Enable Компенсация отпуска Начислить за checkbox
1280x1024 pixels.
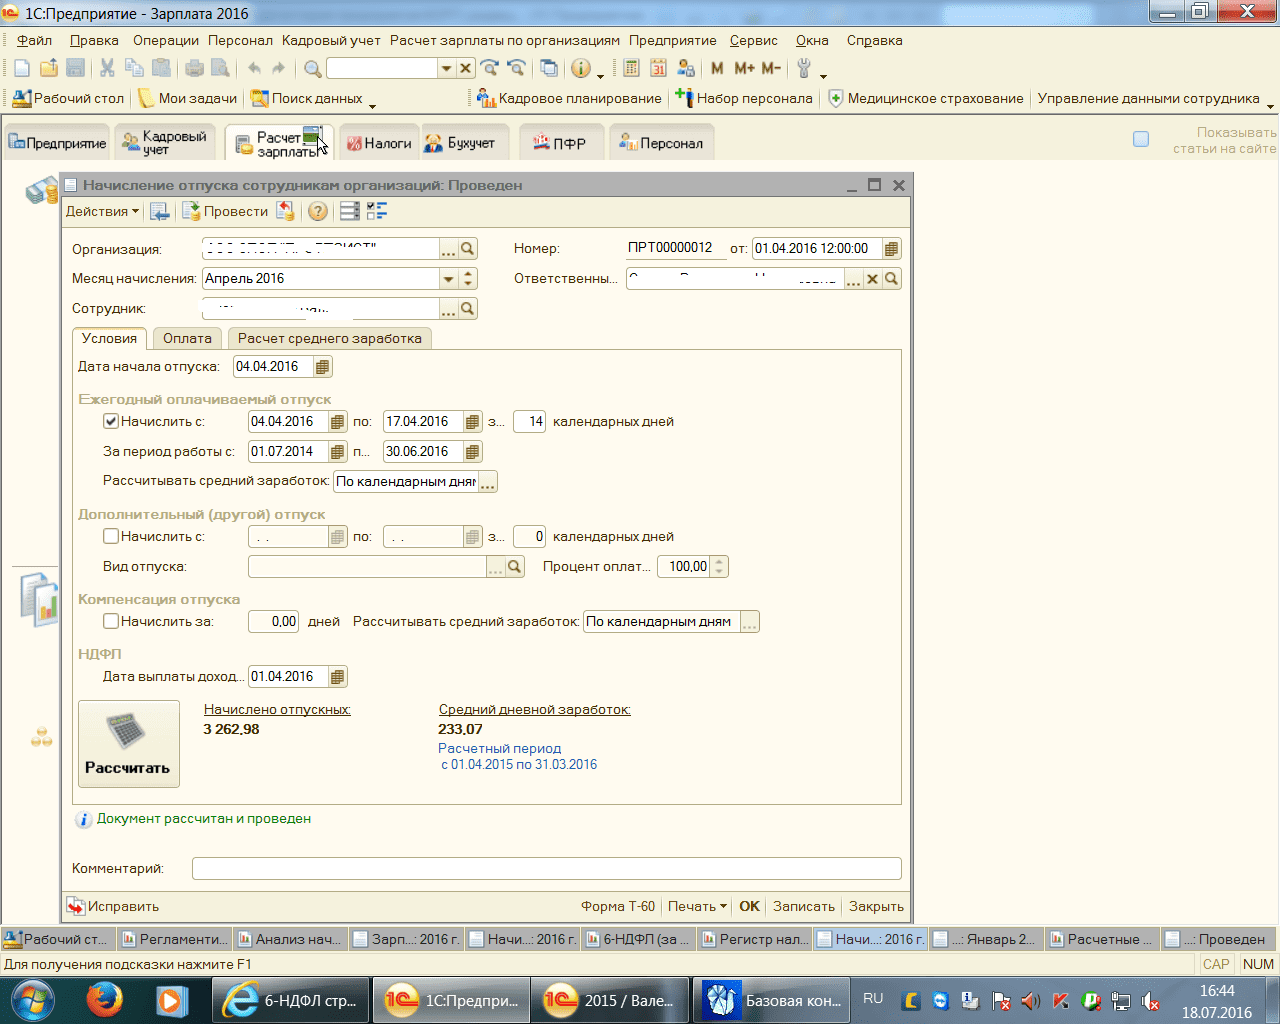(x=111, y=622)
